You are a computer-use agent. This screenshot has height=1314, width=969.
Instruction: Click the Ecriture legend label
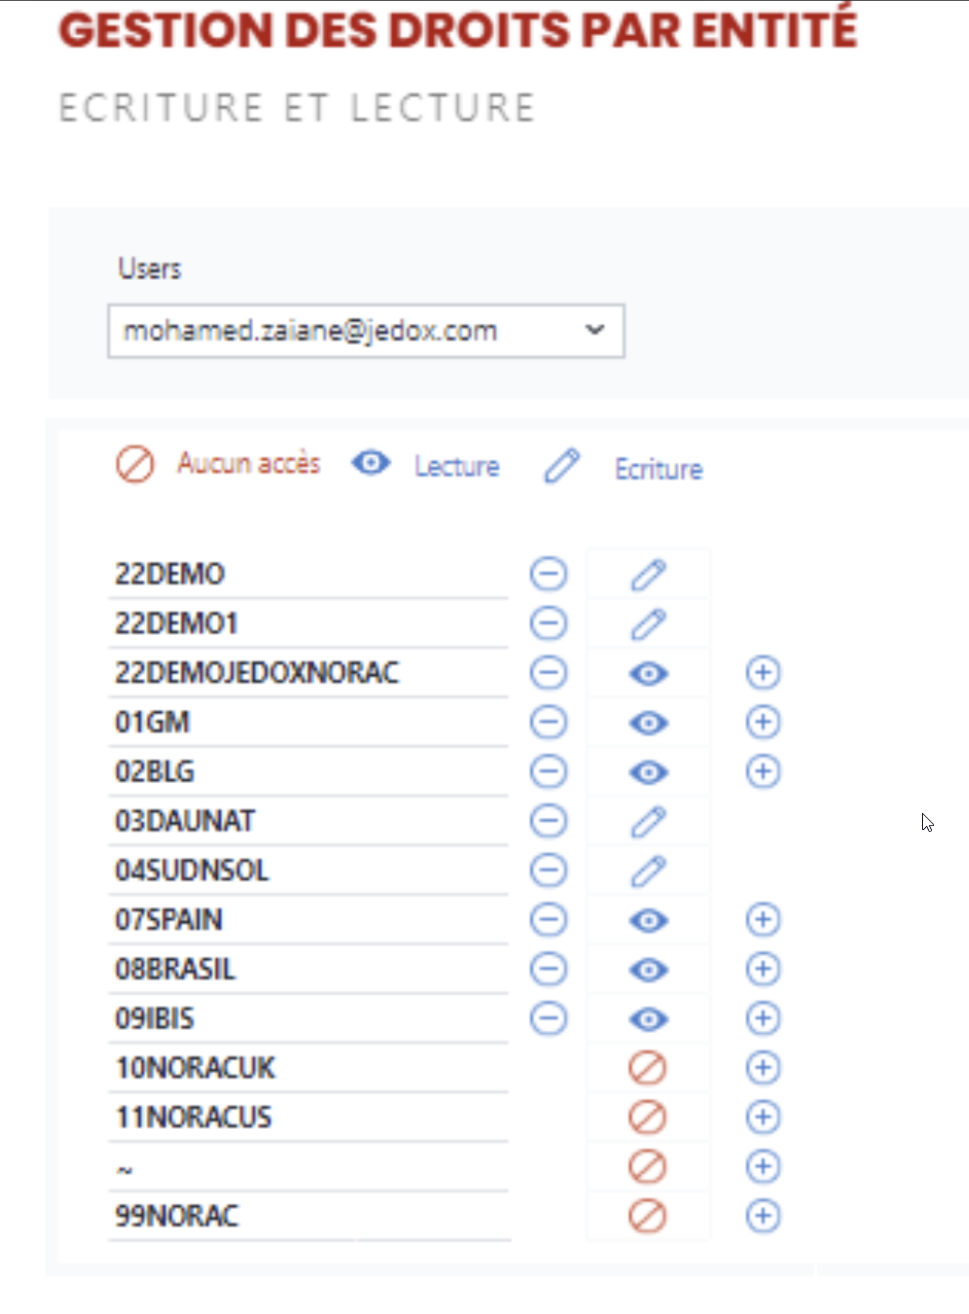click(658, 469)
